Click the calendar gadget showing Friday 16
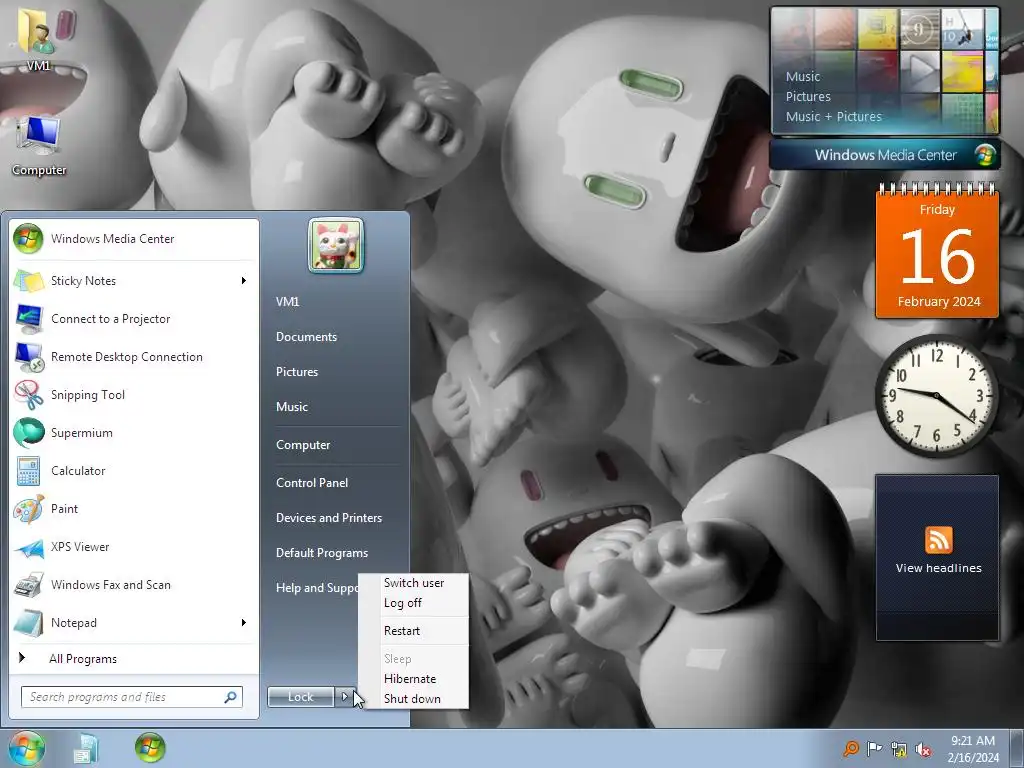This screenshot has width=1024, height=768. 937,251
